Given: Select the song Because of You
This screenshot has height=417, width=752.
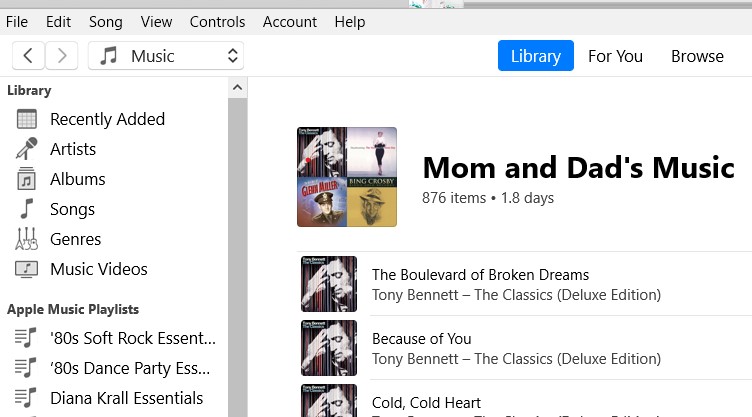Looking at the screenshot, I should coord(422,339).
